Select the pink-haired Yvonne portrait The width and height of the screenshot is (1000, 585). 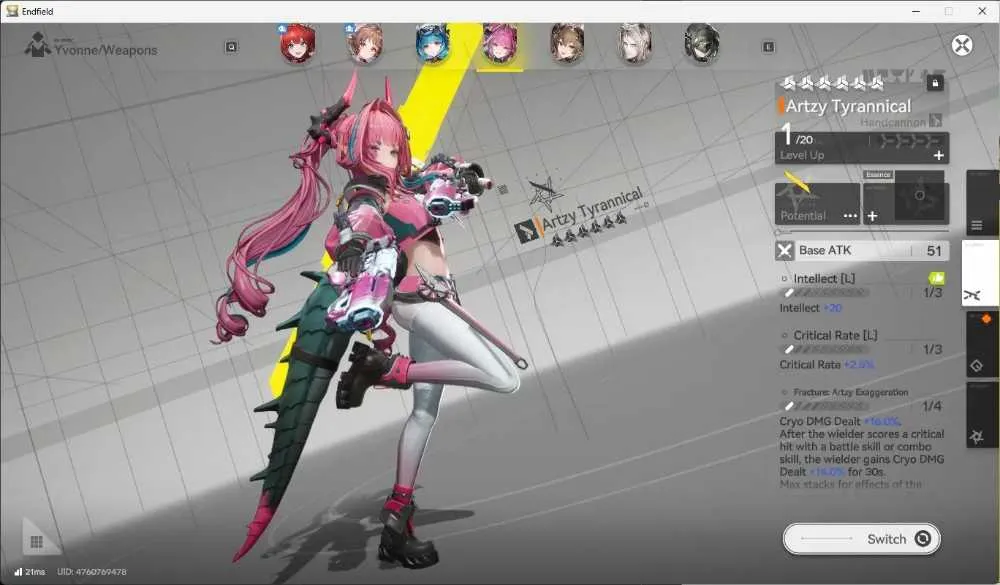[x=500, y=44]
